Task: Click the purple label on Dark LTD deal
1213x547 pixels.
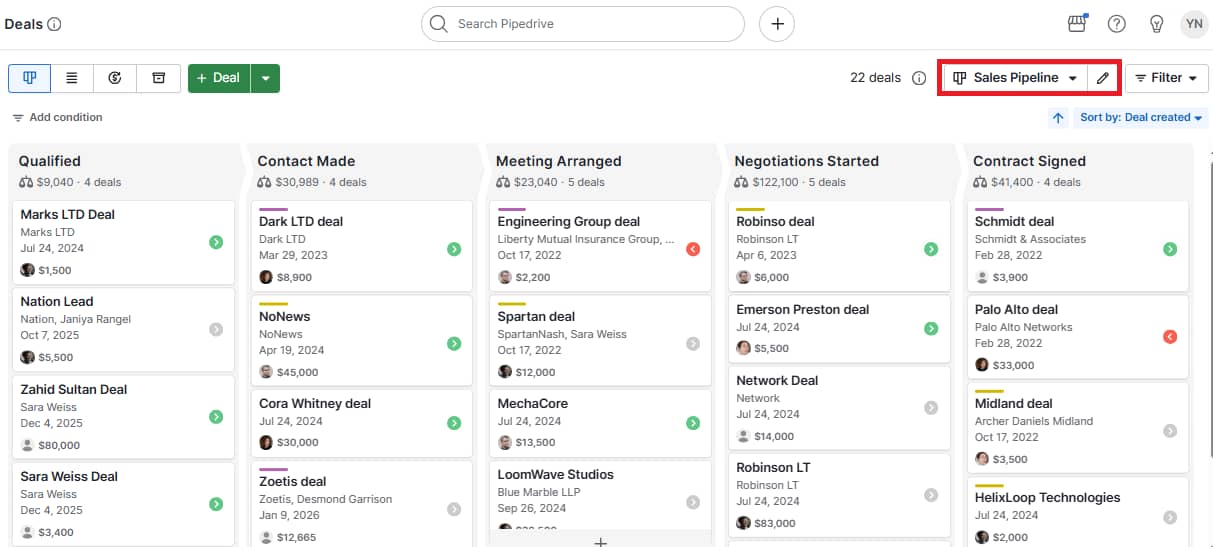Action: pos(273,209)
